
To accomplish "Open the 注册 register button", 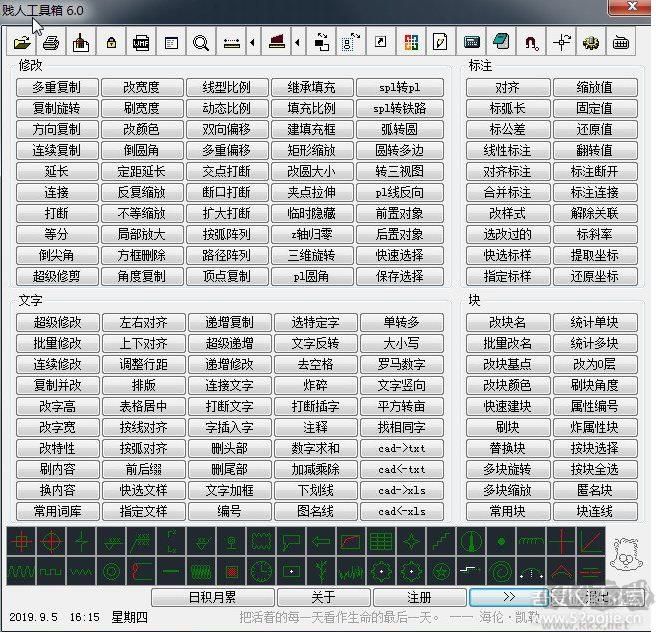I will point(418,597).
